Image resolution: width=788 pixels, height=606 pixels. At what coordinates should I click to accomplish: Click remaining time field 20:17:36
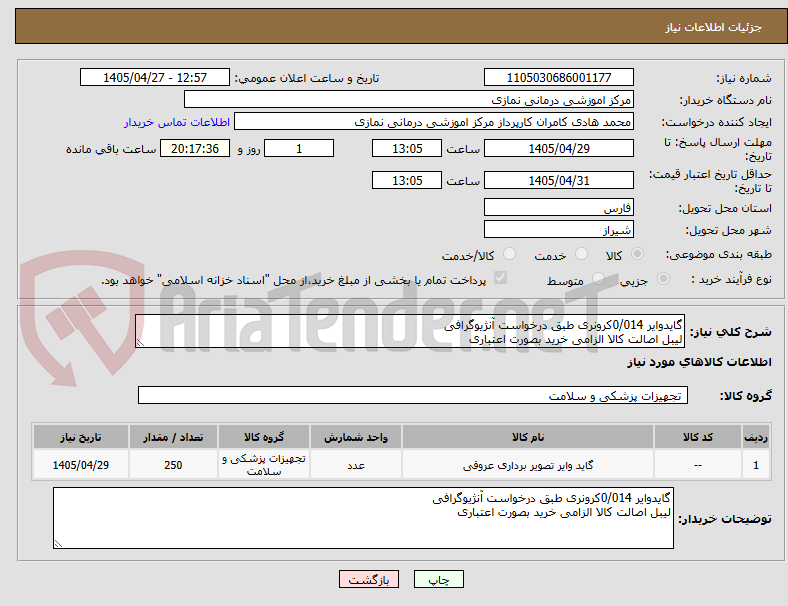click(195, 148)
